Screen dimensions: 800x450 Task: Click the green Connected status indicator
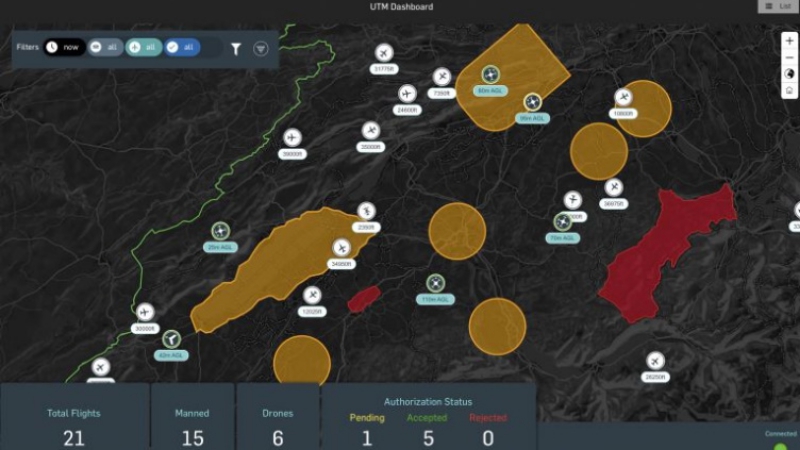click(780, 446)
